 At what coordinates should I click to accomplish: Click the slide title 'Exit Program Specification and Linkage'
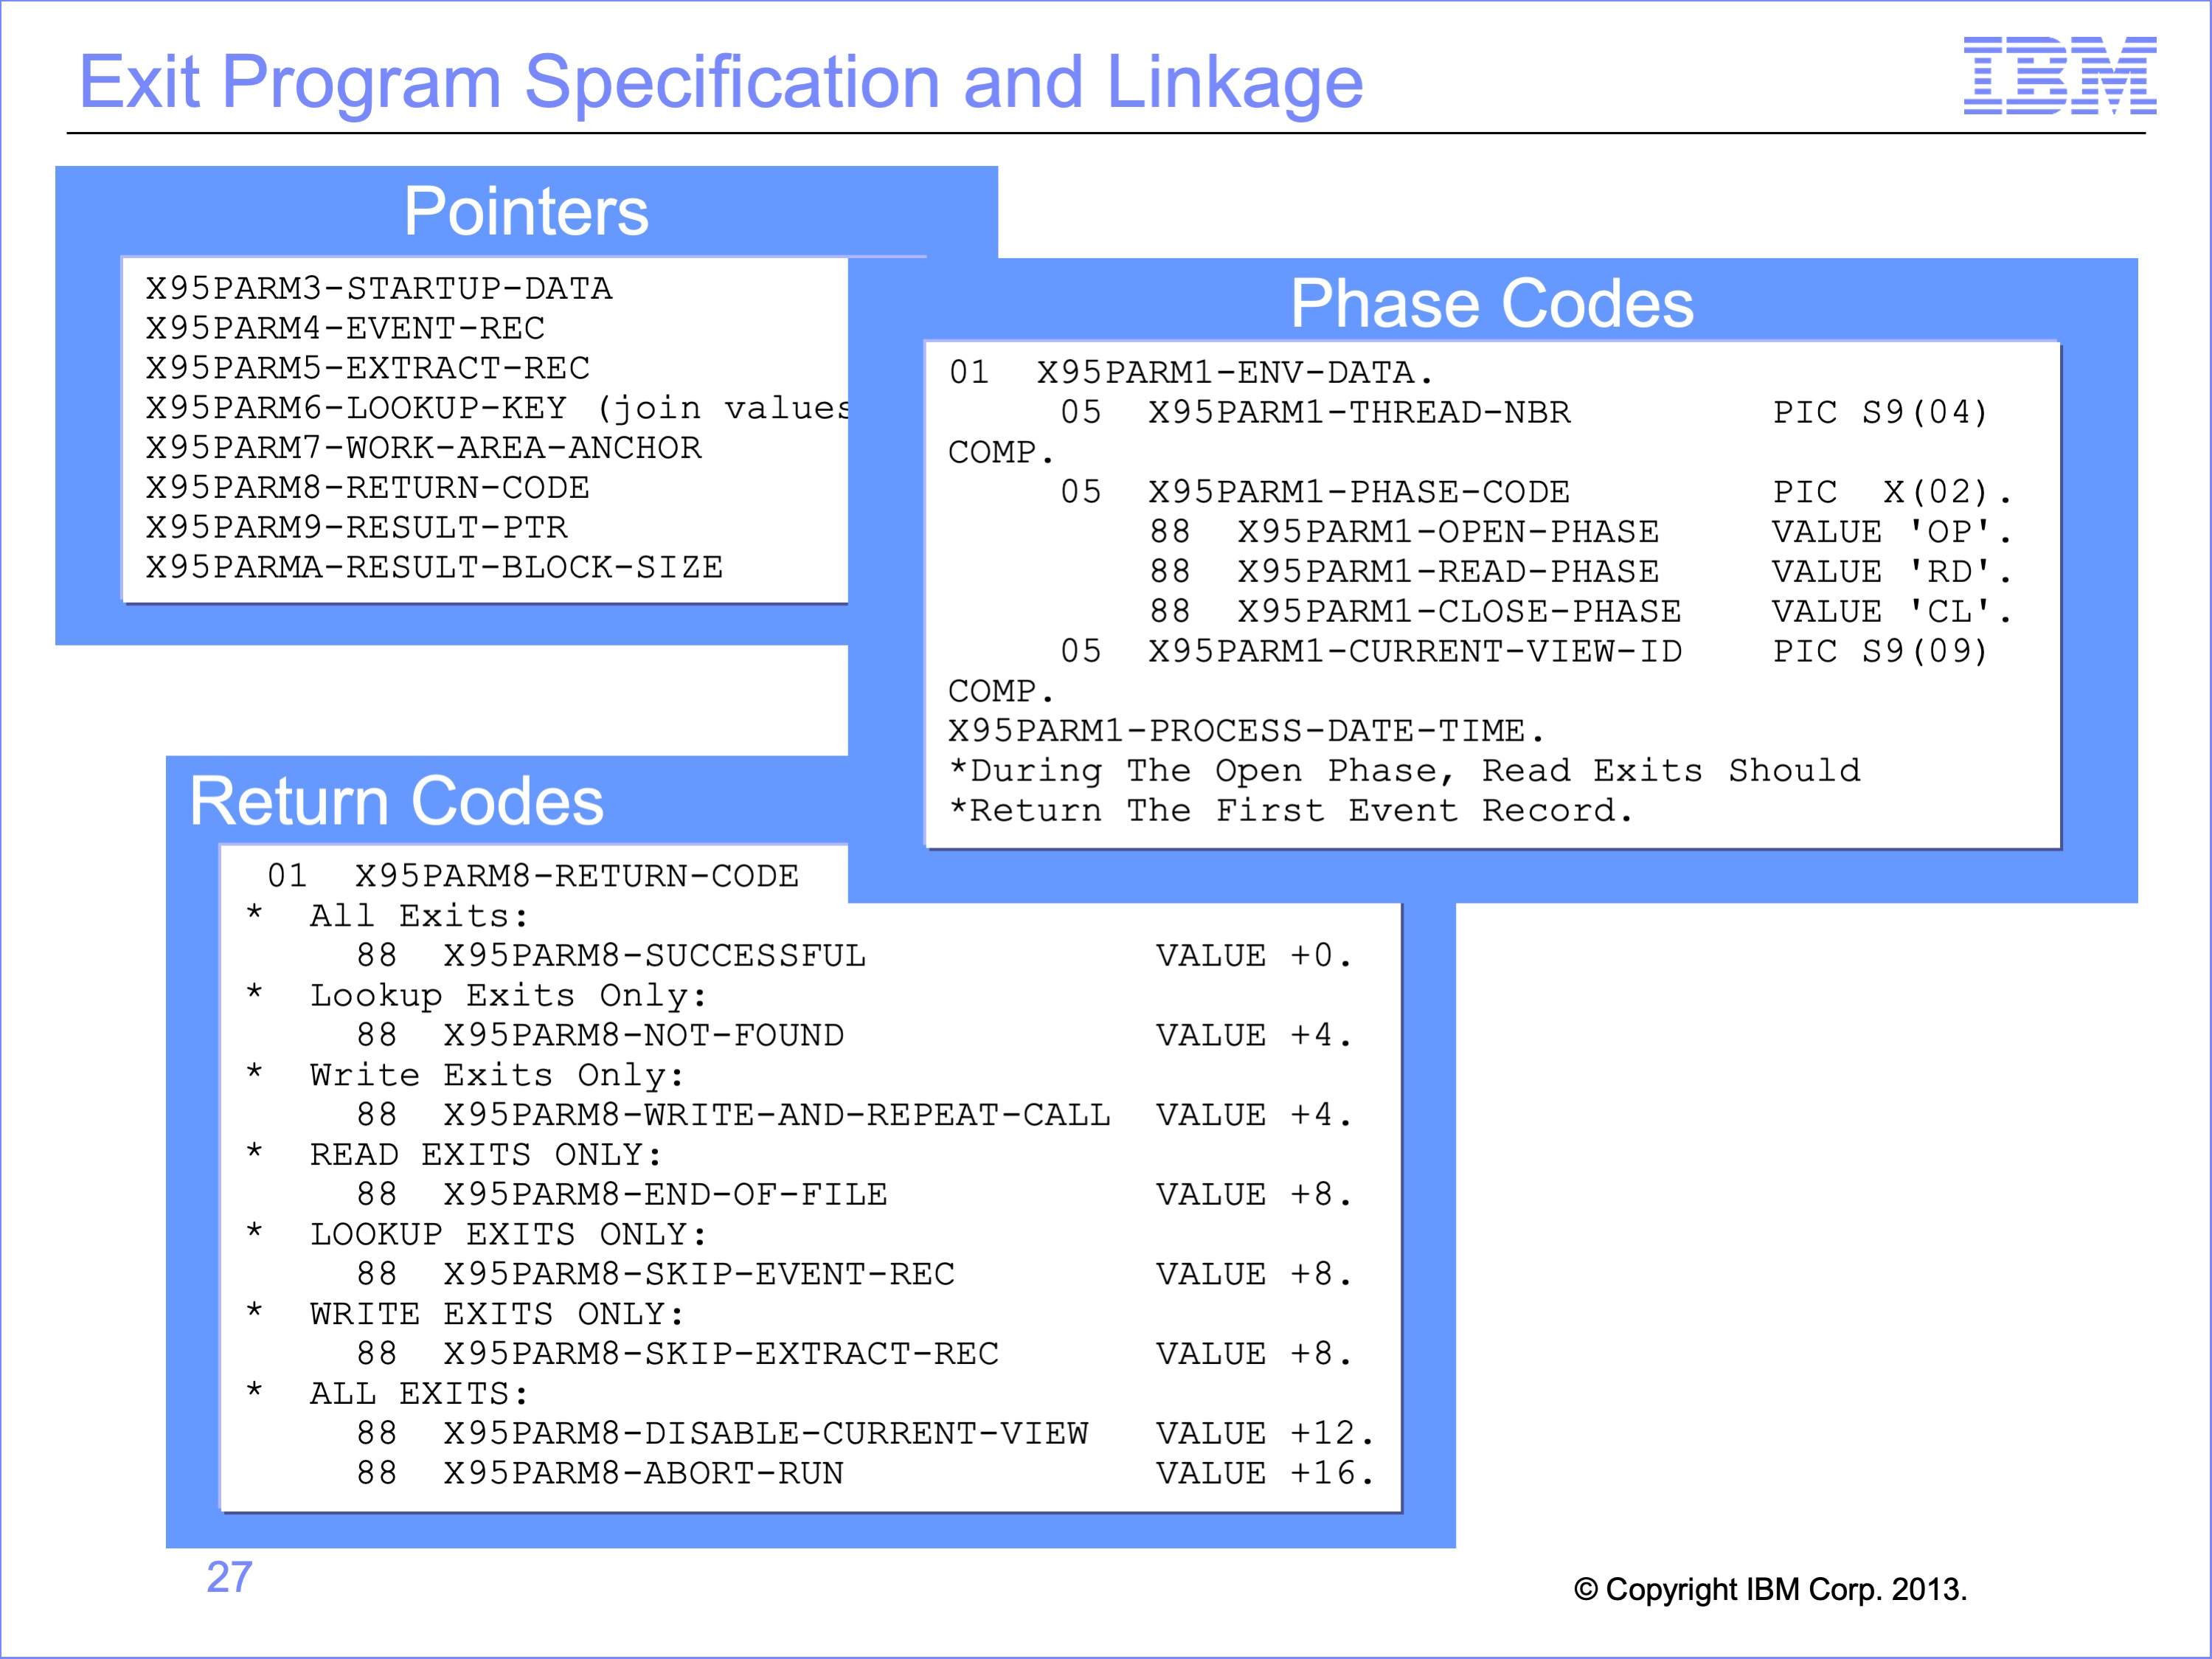[x=721, y=82]
